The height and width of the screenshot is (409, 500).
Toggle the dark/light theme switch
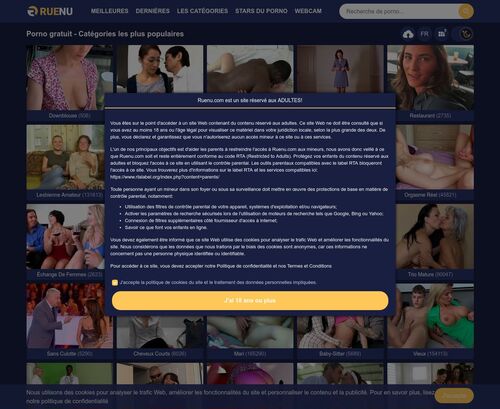coord(463,34)
